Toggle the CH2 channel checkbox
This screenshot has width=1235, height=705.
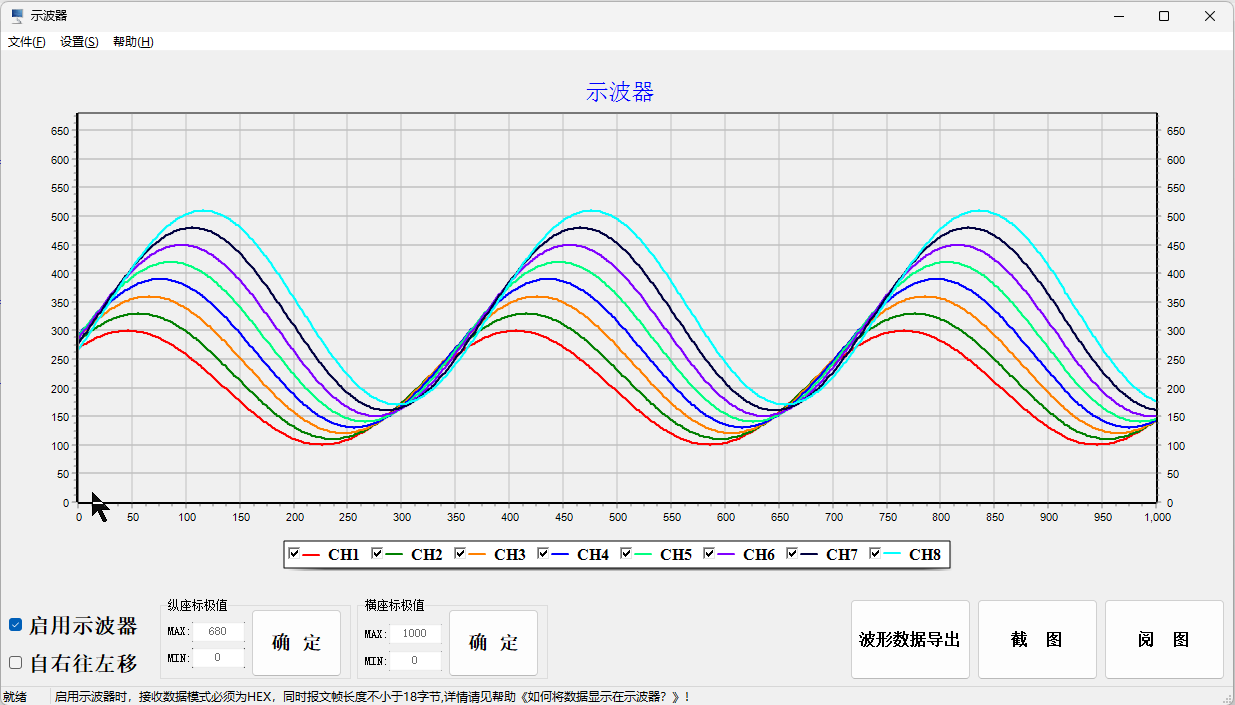(377, 554)
